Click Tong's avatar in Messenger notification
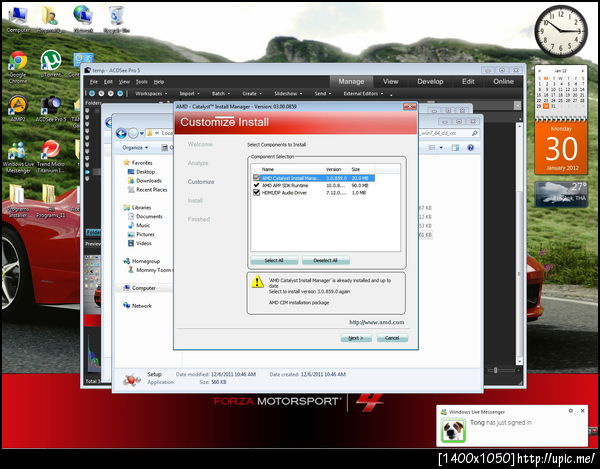600x469 pixels. coord(453,431)
